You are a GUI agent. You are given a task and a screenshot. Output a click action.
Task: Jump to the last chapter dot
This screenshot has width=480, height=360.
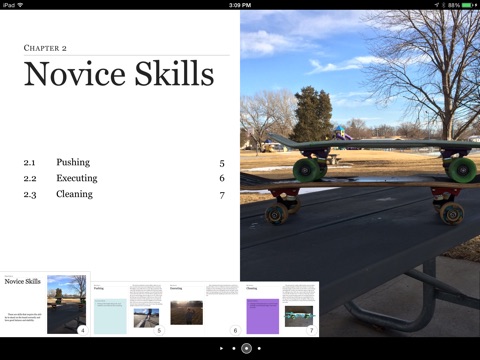[259, 348]
